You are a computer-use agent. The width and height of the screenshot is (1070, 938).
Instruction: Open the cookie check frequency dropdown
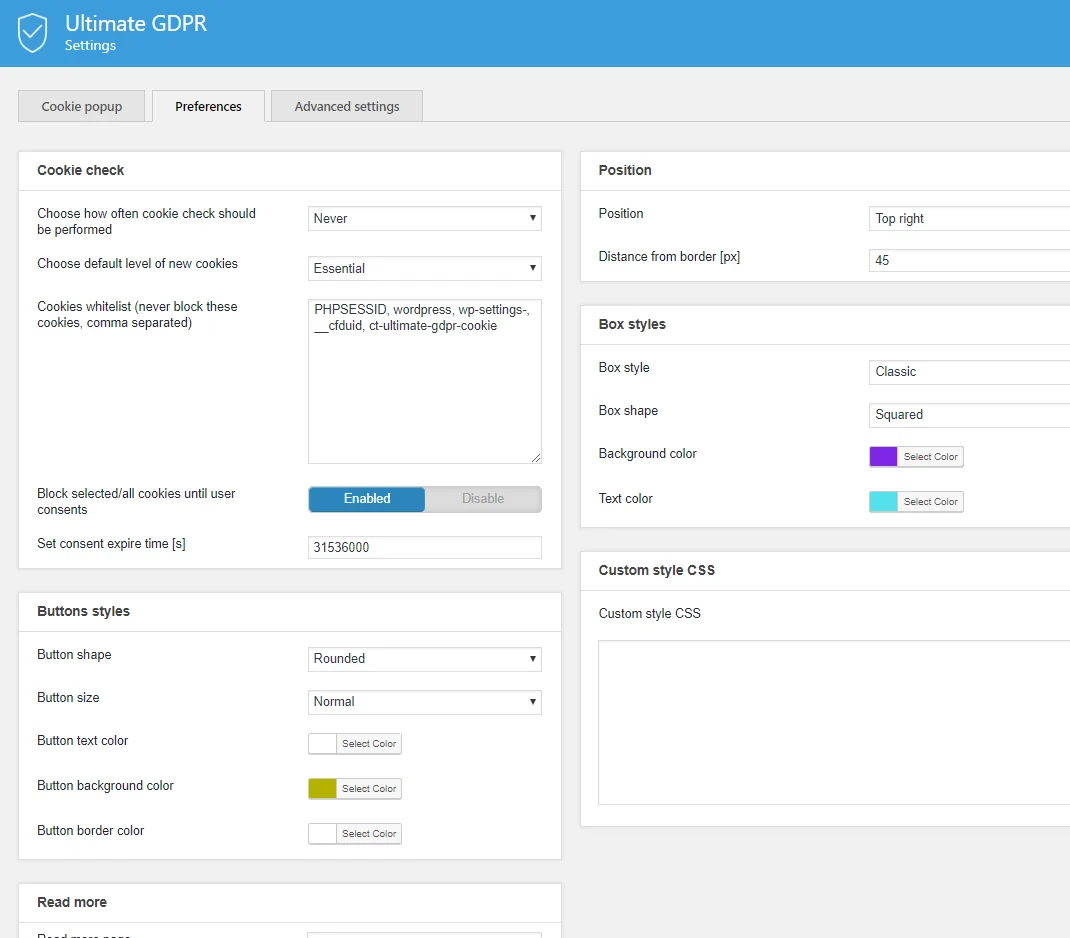[424, 218]
